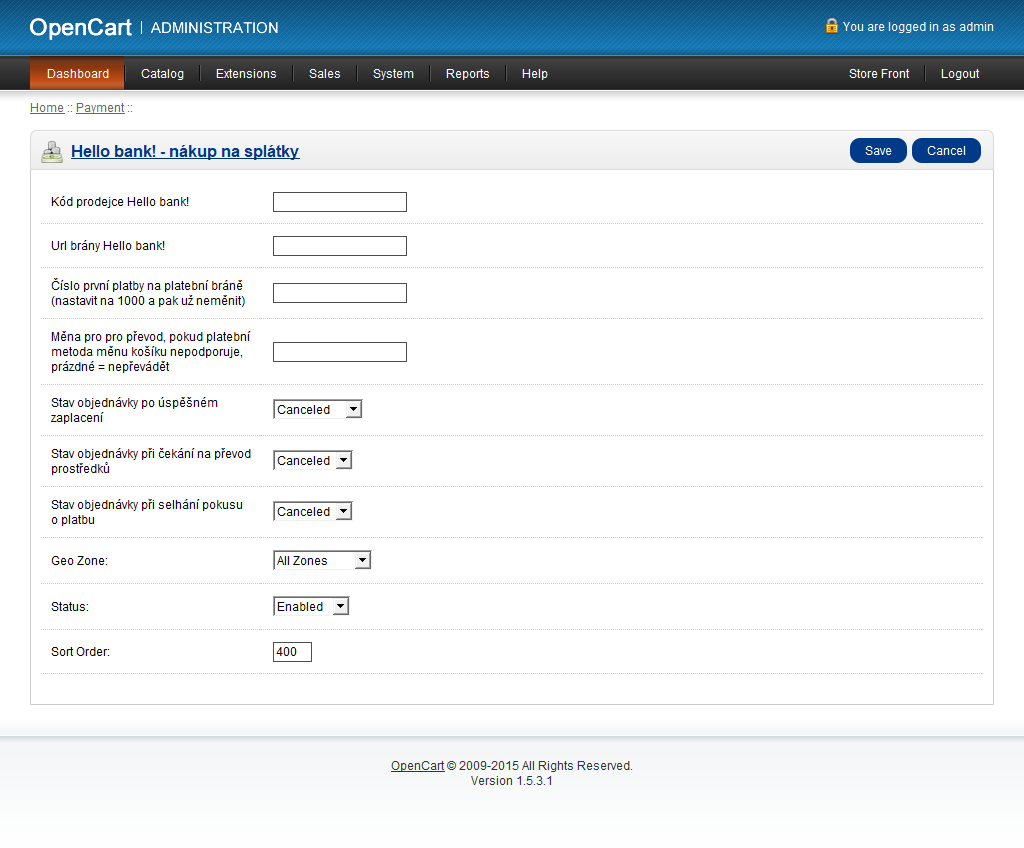
Task: Cancel editing payment settings
Action: point(946,151)
